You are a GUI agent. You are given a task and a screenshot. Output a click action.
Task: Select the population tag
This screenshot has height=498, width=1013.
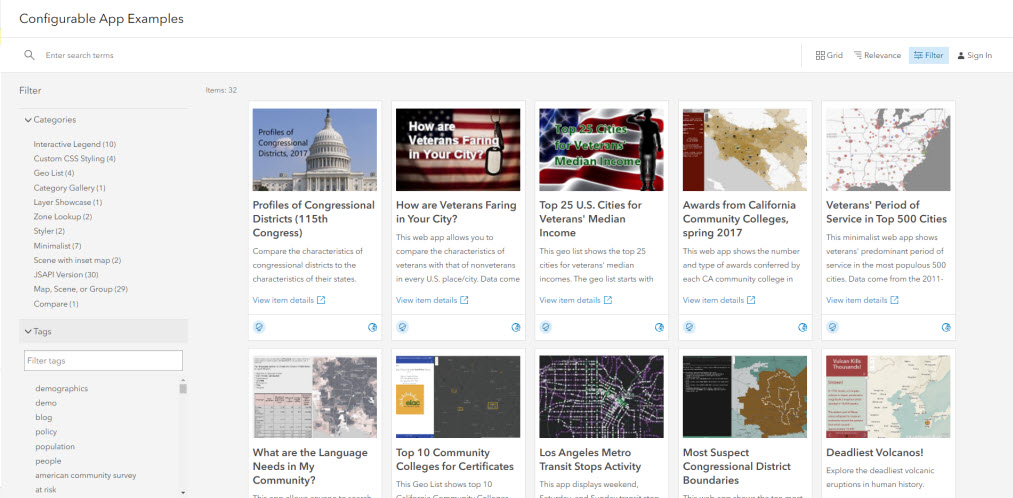pyautogui.click(x=55, y=446)
